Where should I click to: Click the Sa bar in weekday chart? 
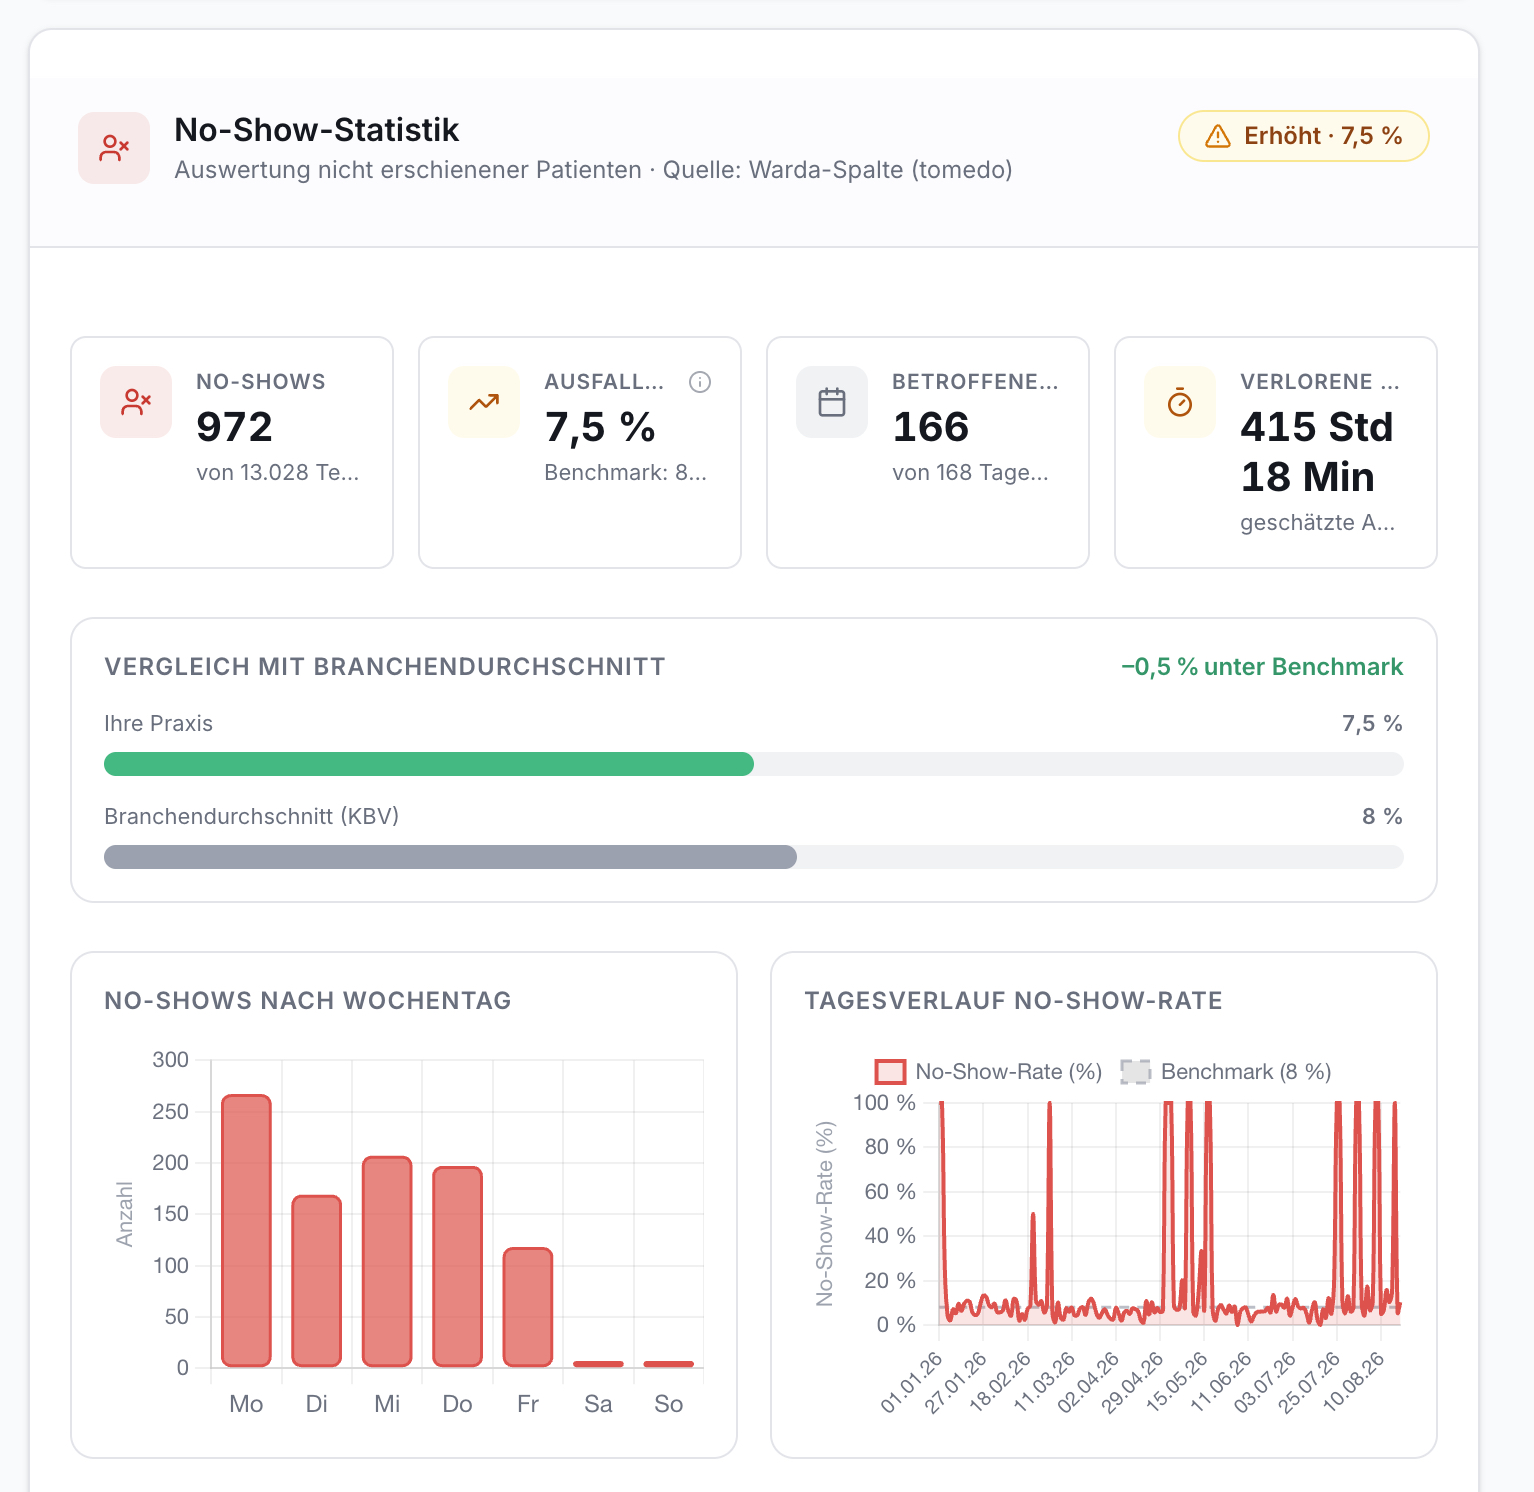coord(598,1364)
